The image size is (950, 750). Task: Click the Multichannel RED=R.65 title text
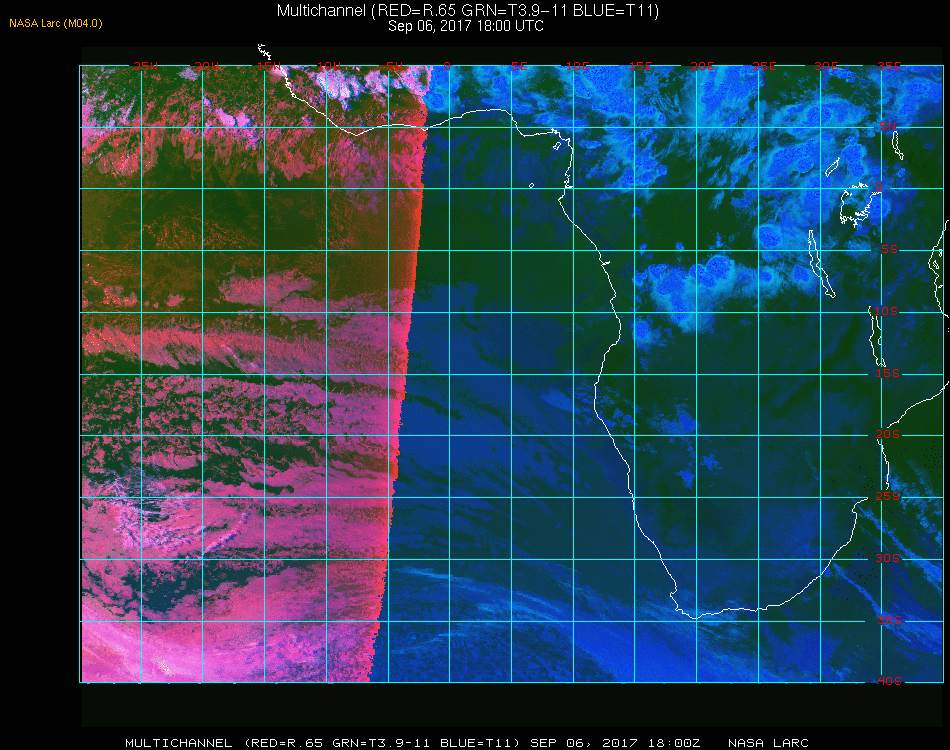click(x=468, y=11)
